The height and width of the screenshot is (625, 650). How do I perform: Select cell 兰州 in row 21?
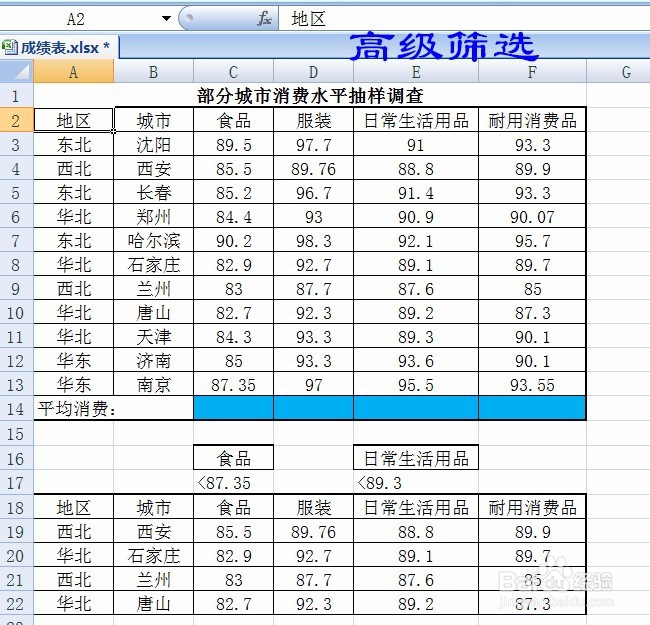tap(153, 579)
